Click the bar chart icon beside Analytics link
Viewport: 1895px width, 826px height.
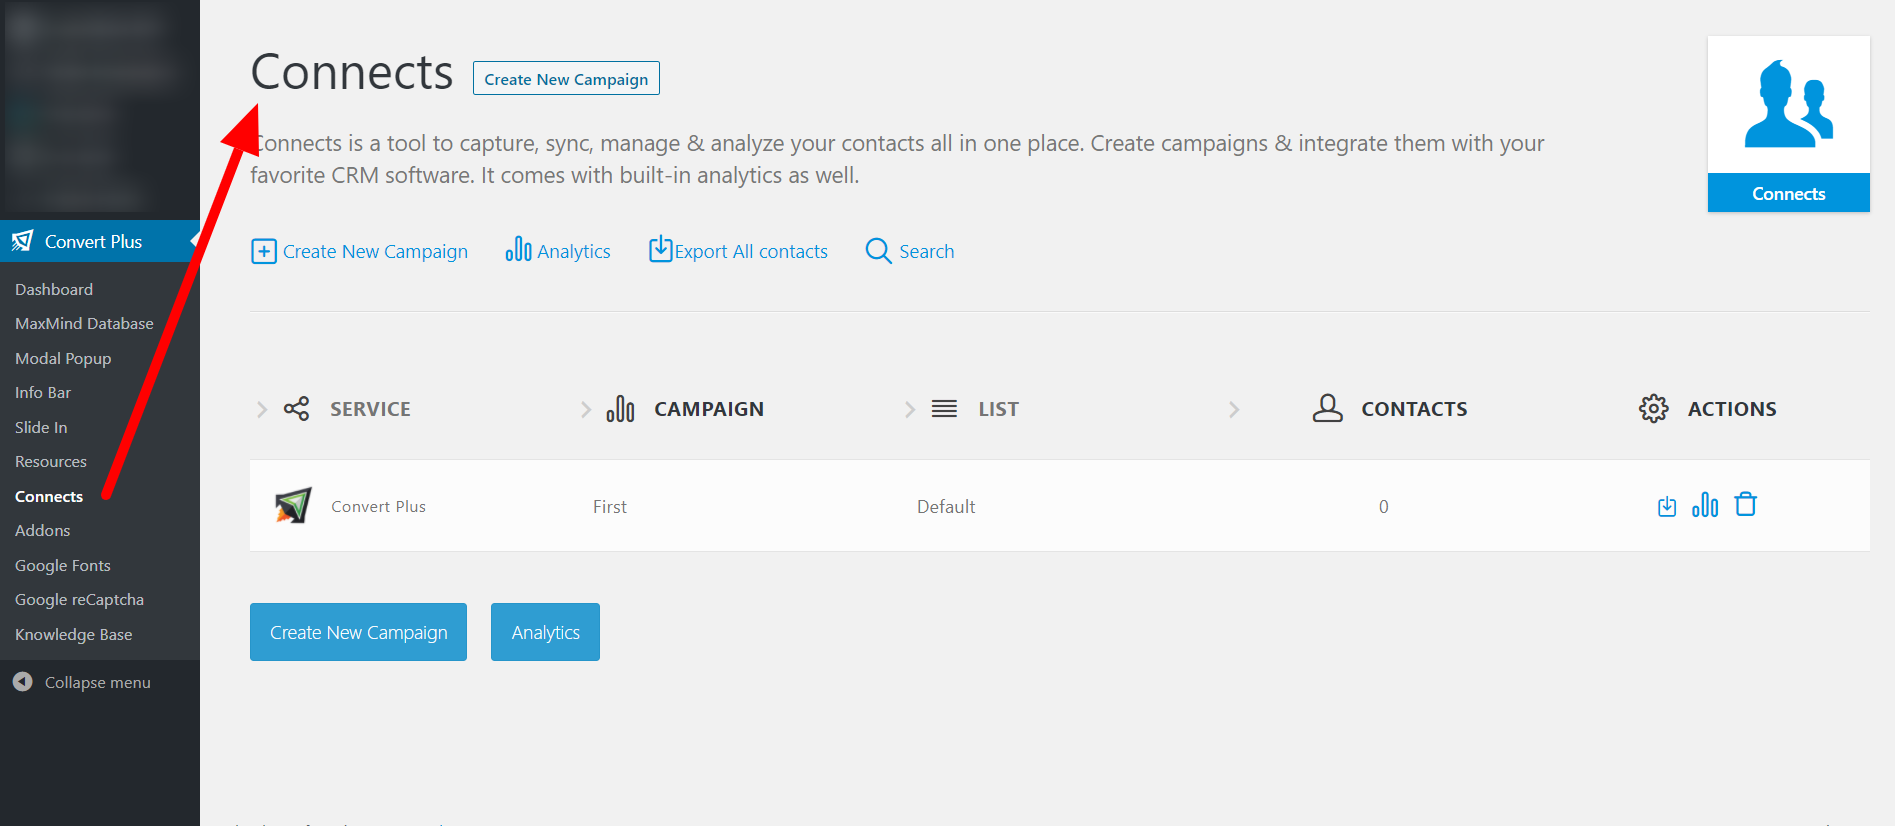coord(518,249)
